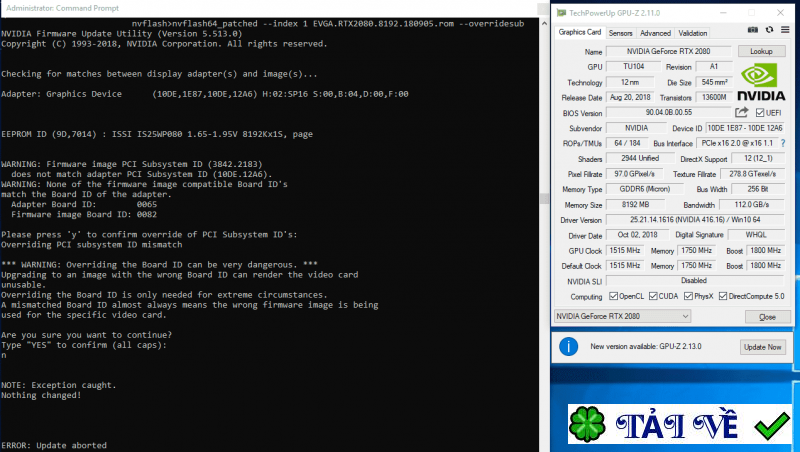
Task: Click the ROPs/TMUs field 64 / 184
Action: (627, 143)
